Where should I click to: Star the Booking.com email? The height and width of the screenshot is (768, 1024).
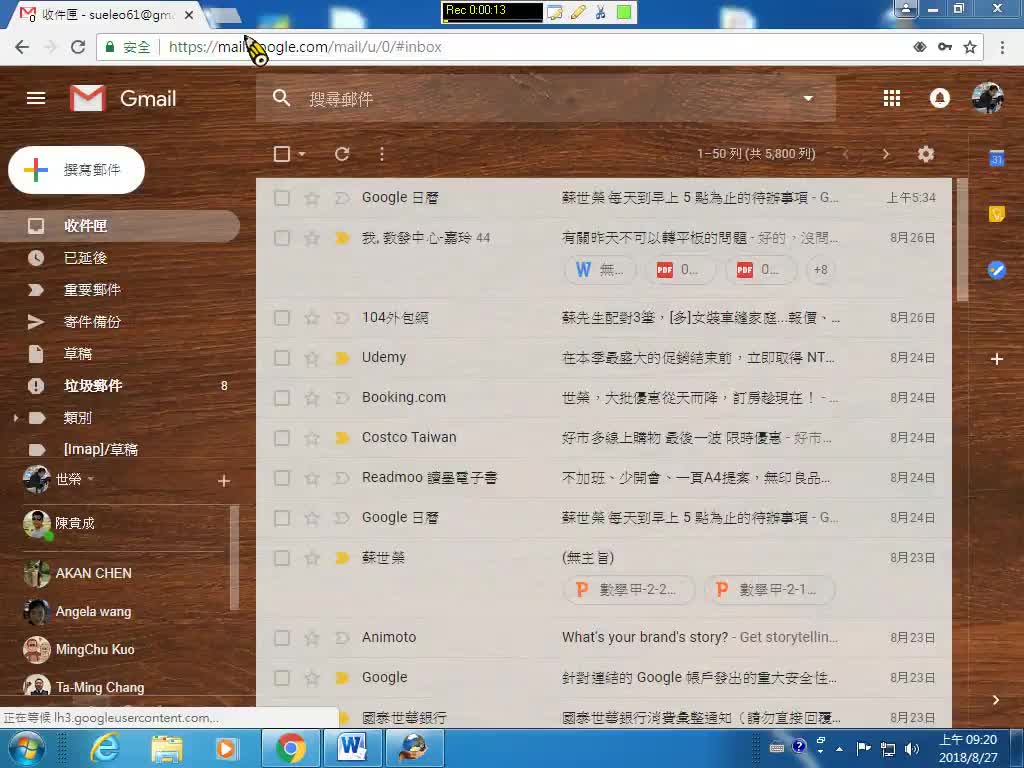click(x=312, y=398)
